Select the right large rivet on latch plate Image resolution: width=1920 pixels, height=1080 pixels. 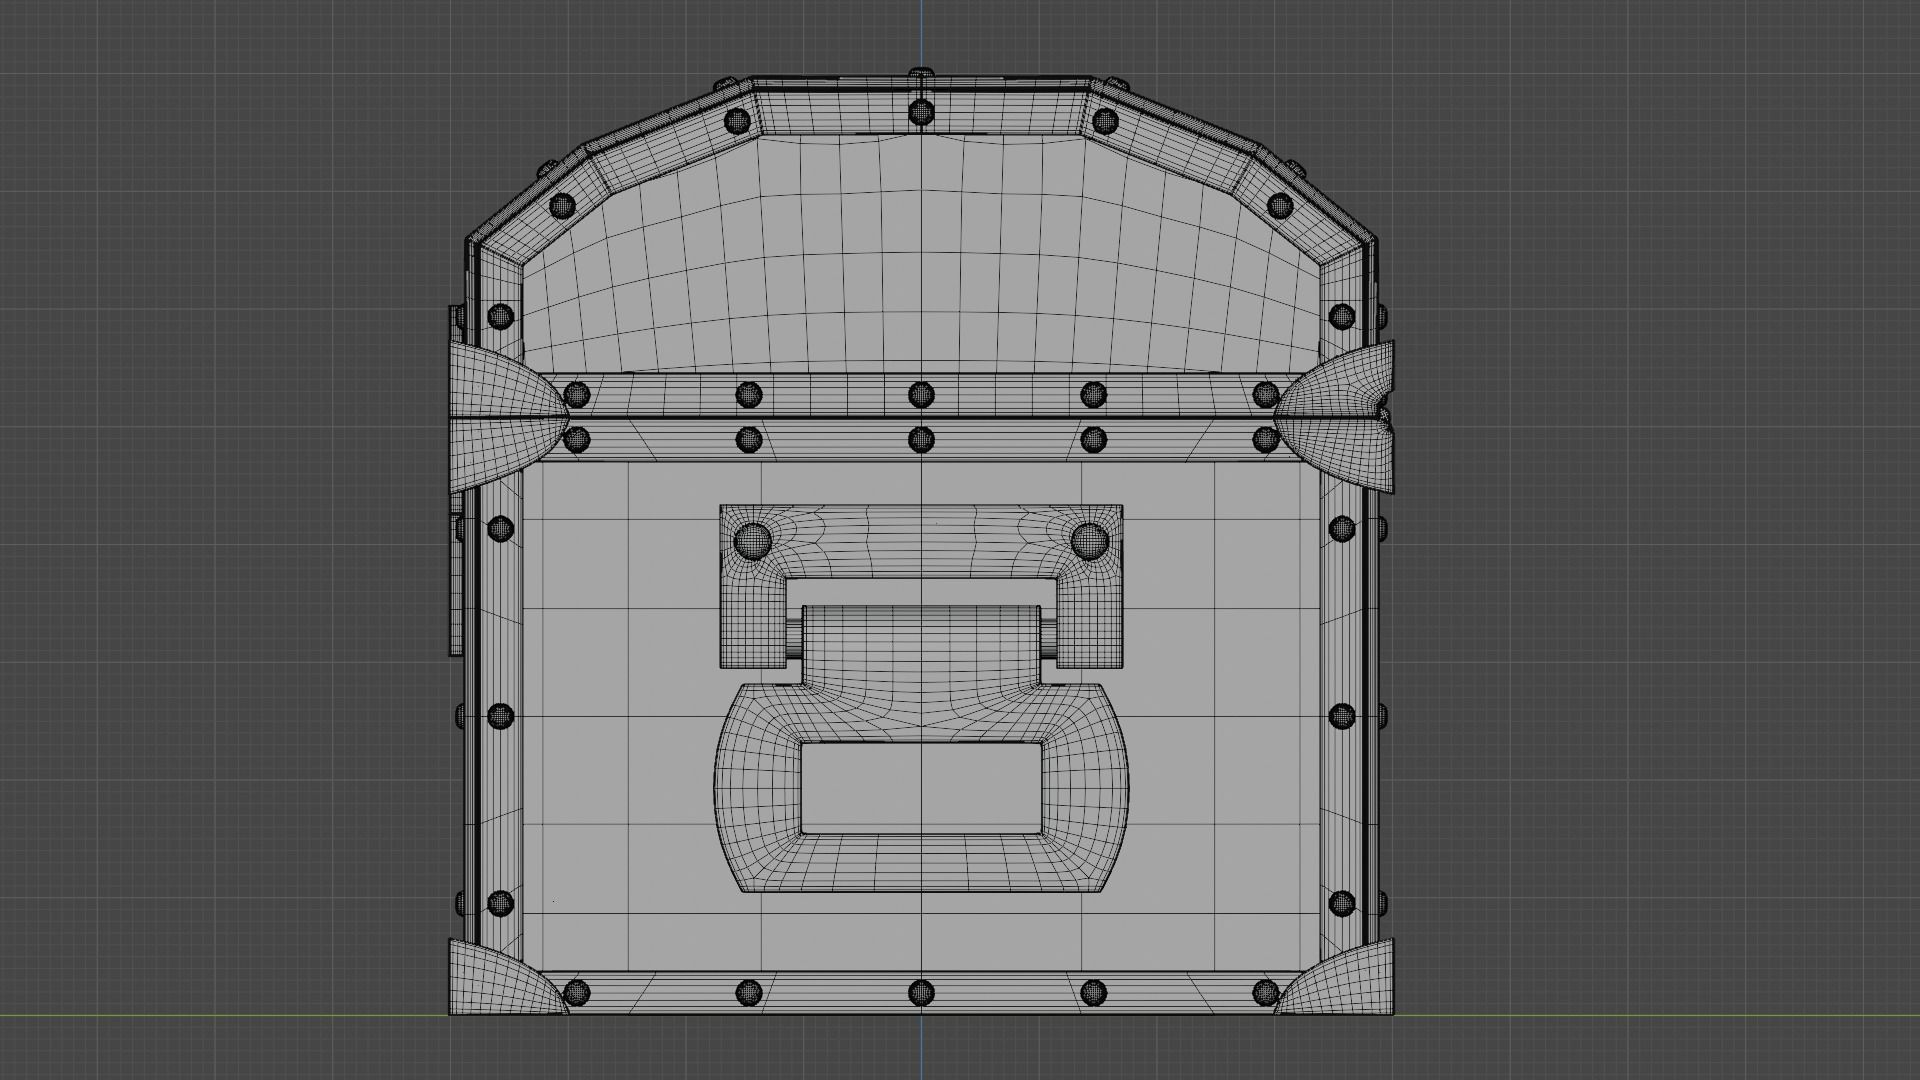tap(1089, 542)
